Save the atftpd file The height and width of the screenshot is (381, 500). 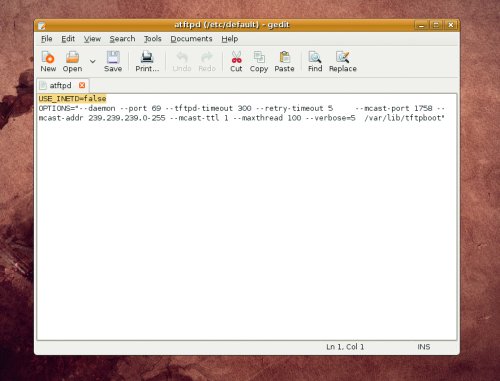(x=113, y=61)
